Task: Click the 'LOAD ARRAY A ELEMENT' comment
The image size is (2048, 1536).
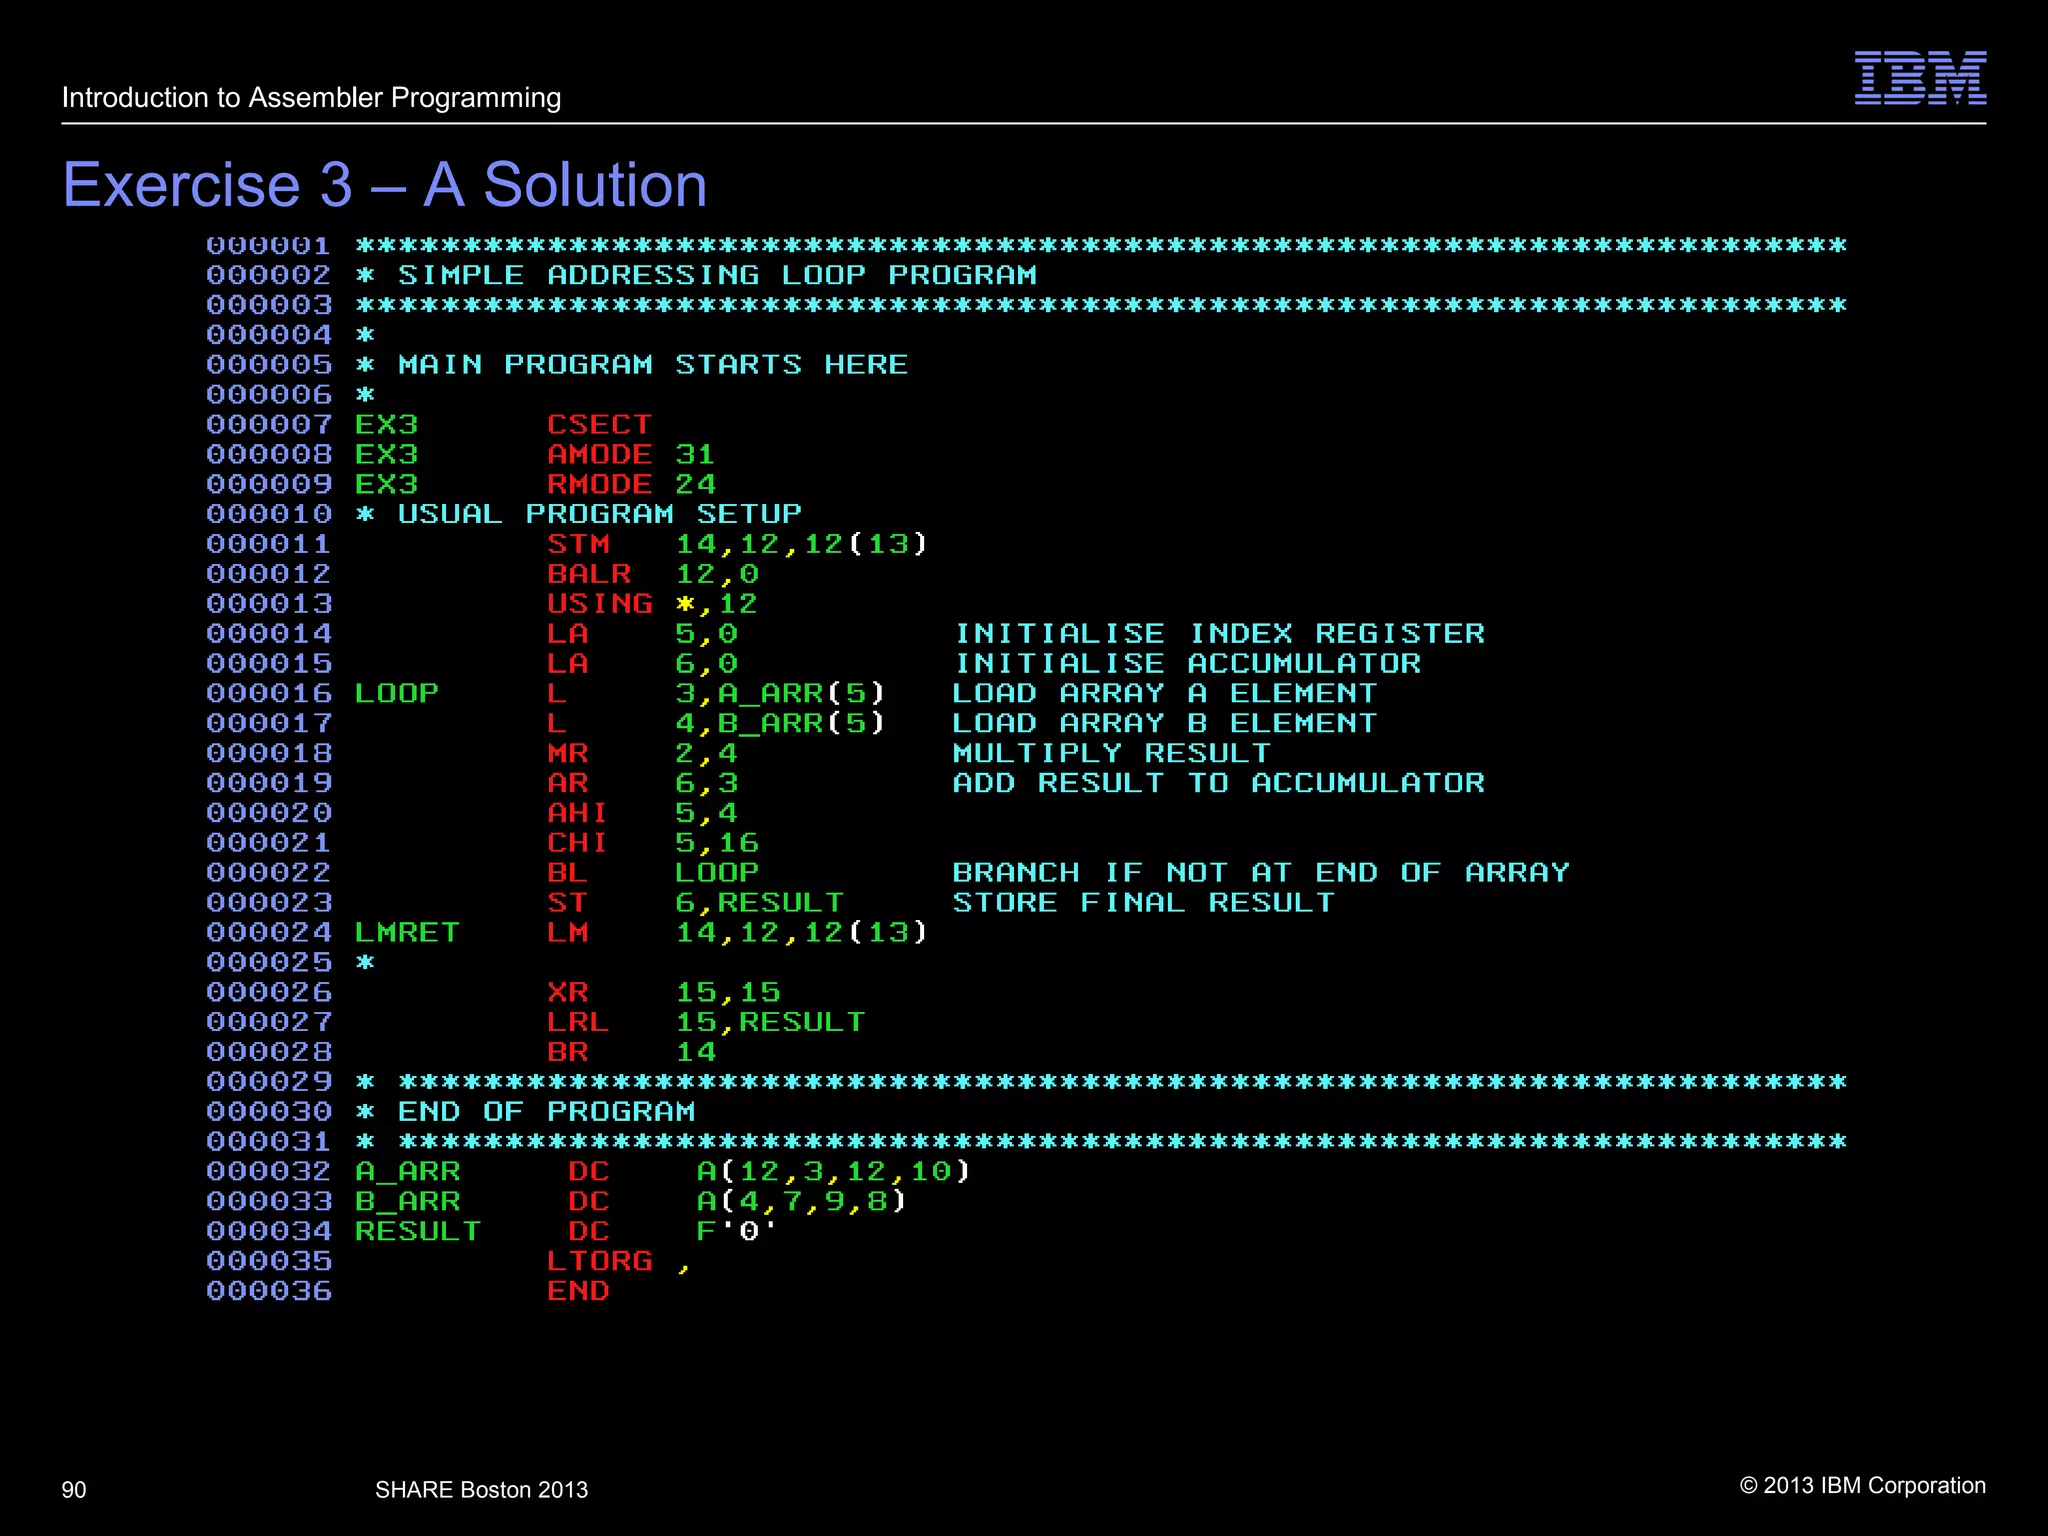Action: (x=1165, y=693)
